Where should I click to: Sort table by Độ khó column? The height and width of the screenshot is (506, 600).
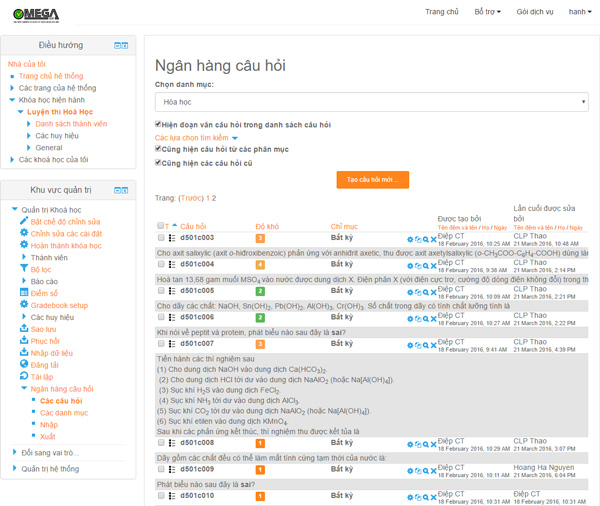point(267,226)
